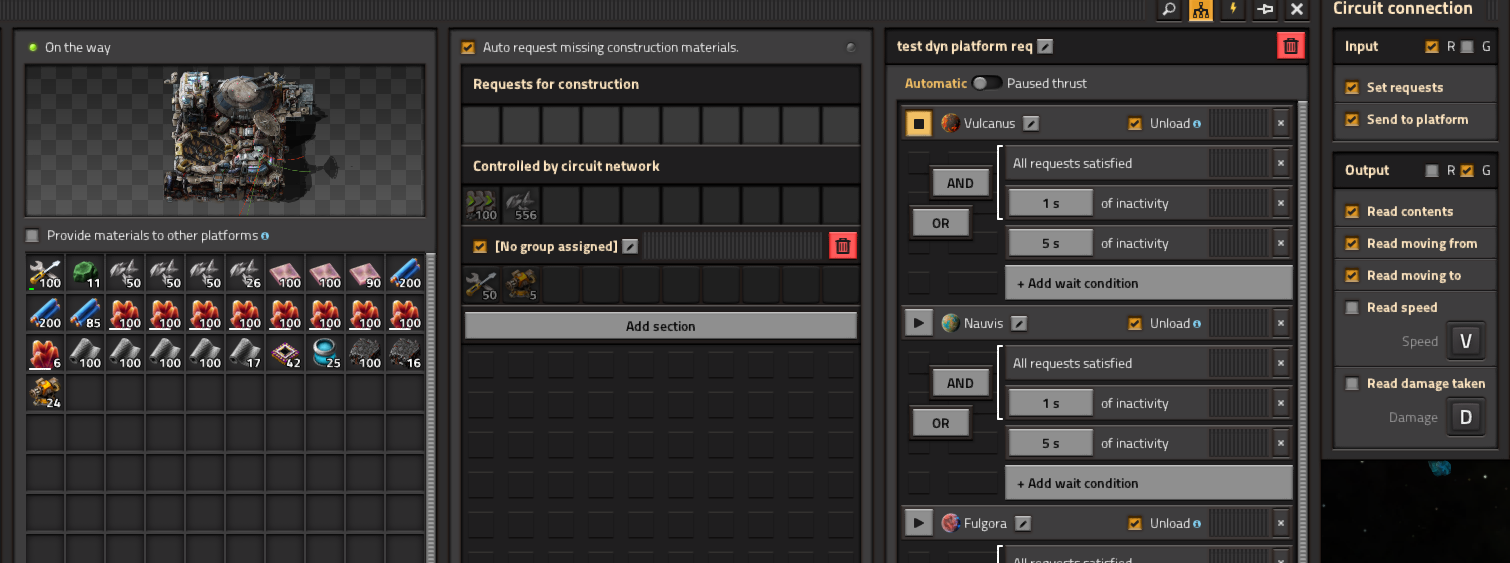Click the space platform preview thumbnail

[x=225, y=141]
